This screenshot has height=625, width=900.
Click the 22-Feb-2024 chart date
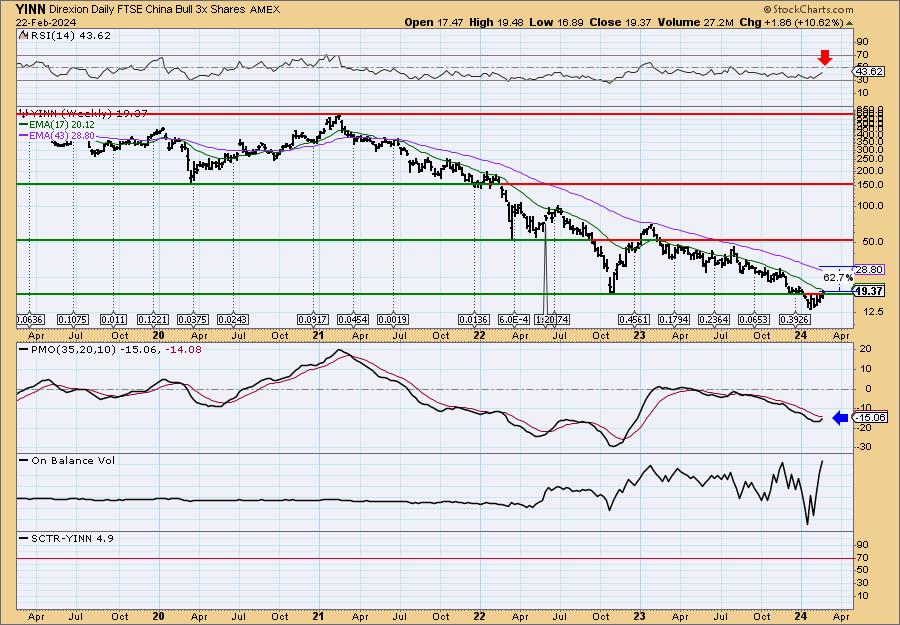46,22
